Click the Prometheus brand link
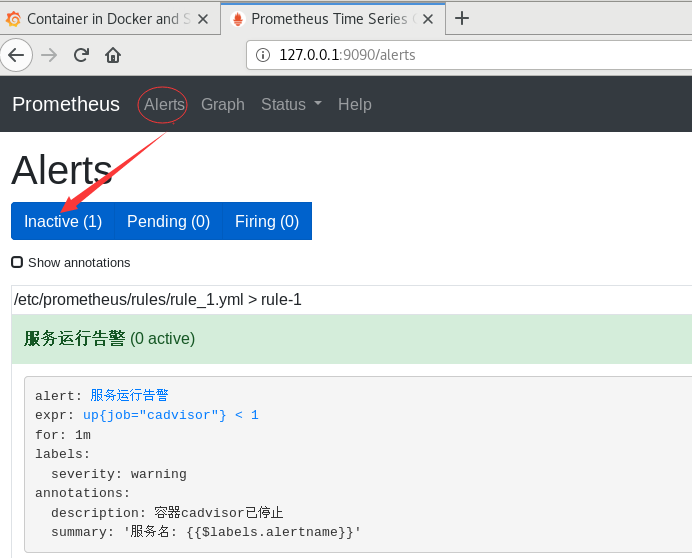 click(66, 105)
